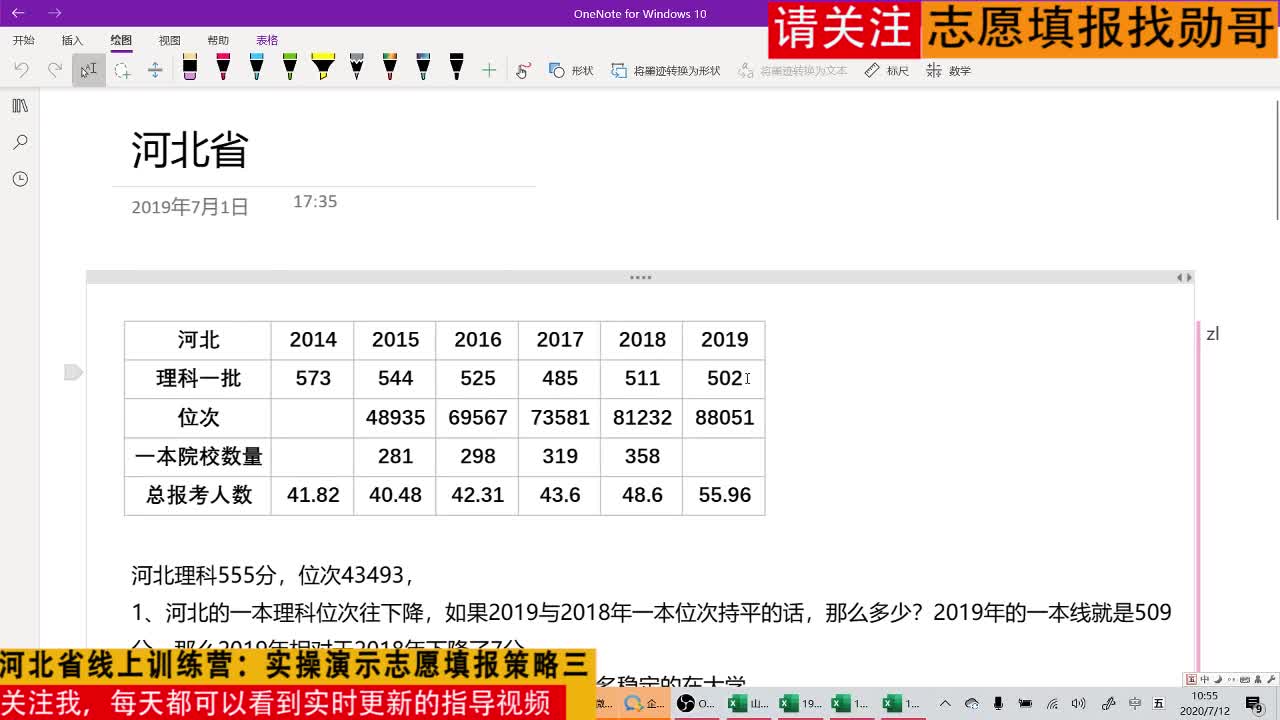Choose the Lasso Select tool

click(x=122, y=70)
